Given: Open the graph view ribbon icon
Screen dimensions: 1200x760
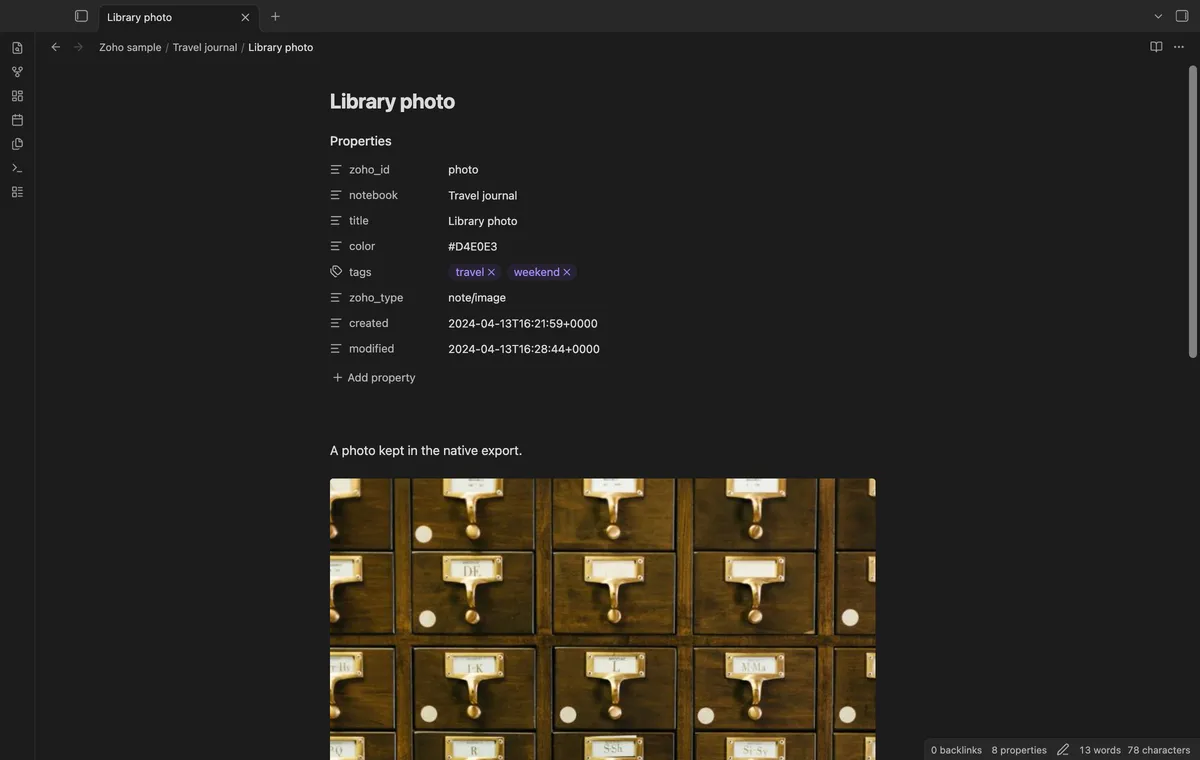Looking at the screenshot, I should (x=17, y=72).
